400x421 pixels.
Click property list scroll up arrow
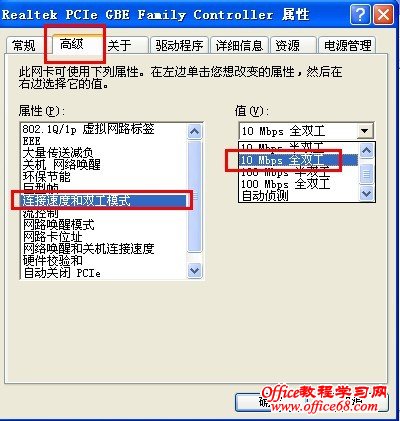coord(194,131)
